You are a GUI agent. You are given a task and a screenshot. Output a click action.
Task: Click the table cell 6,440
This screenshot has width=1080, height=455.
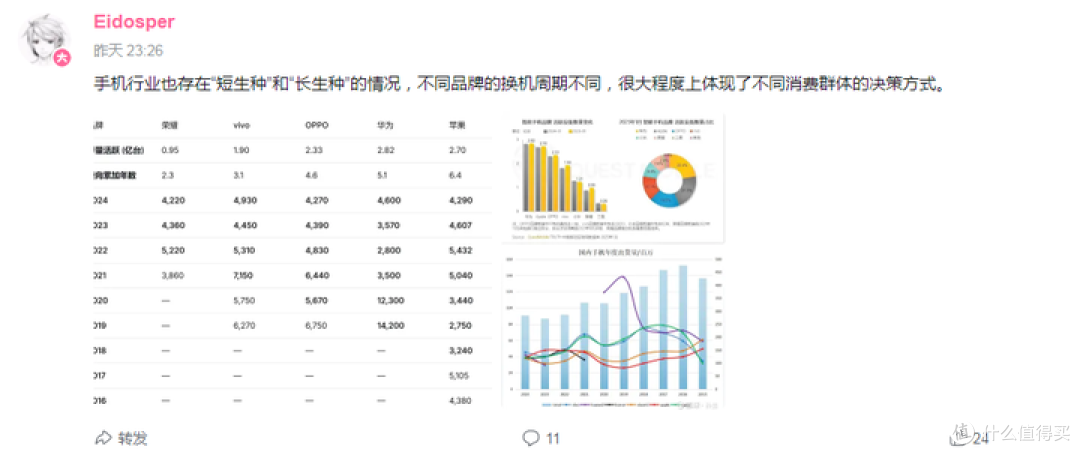317,275
